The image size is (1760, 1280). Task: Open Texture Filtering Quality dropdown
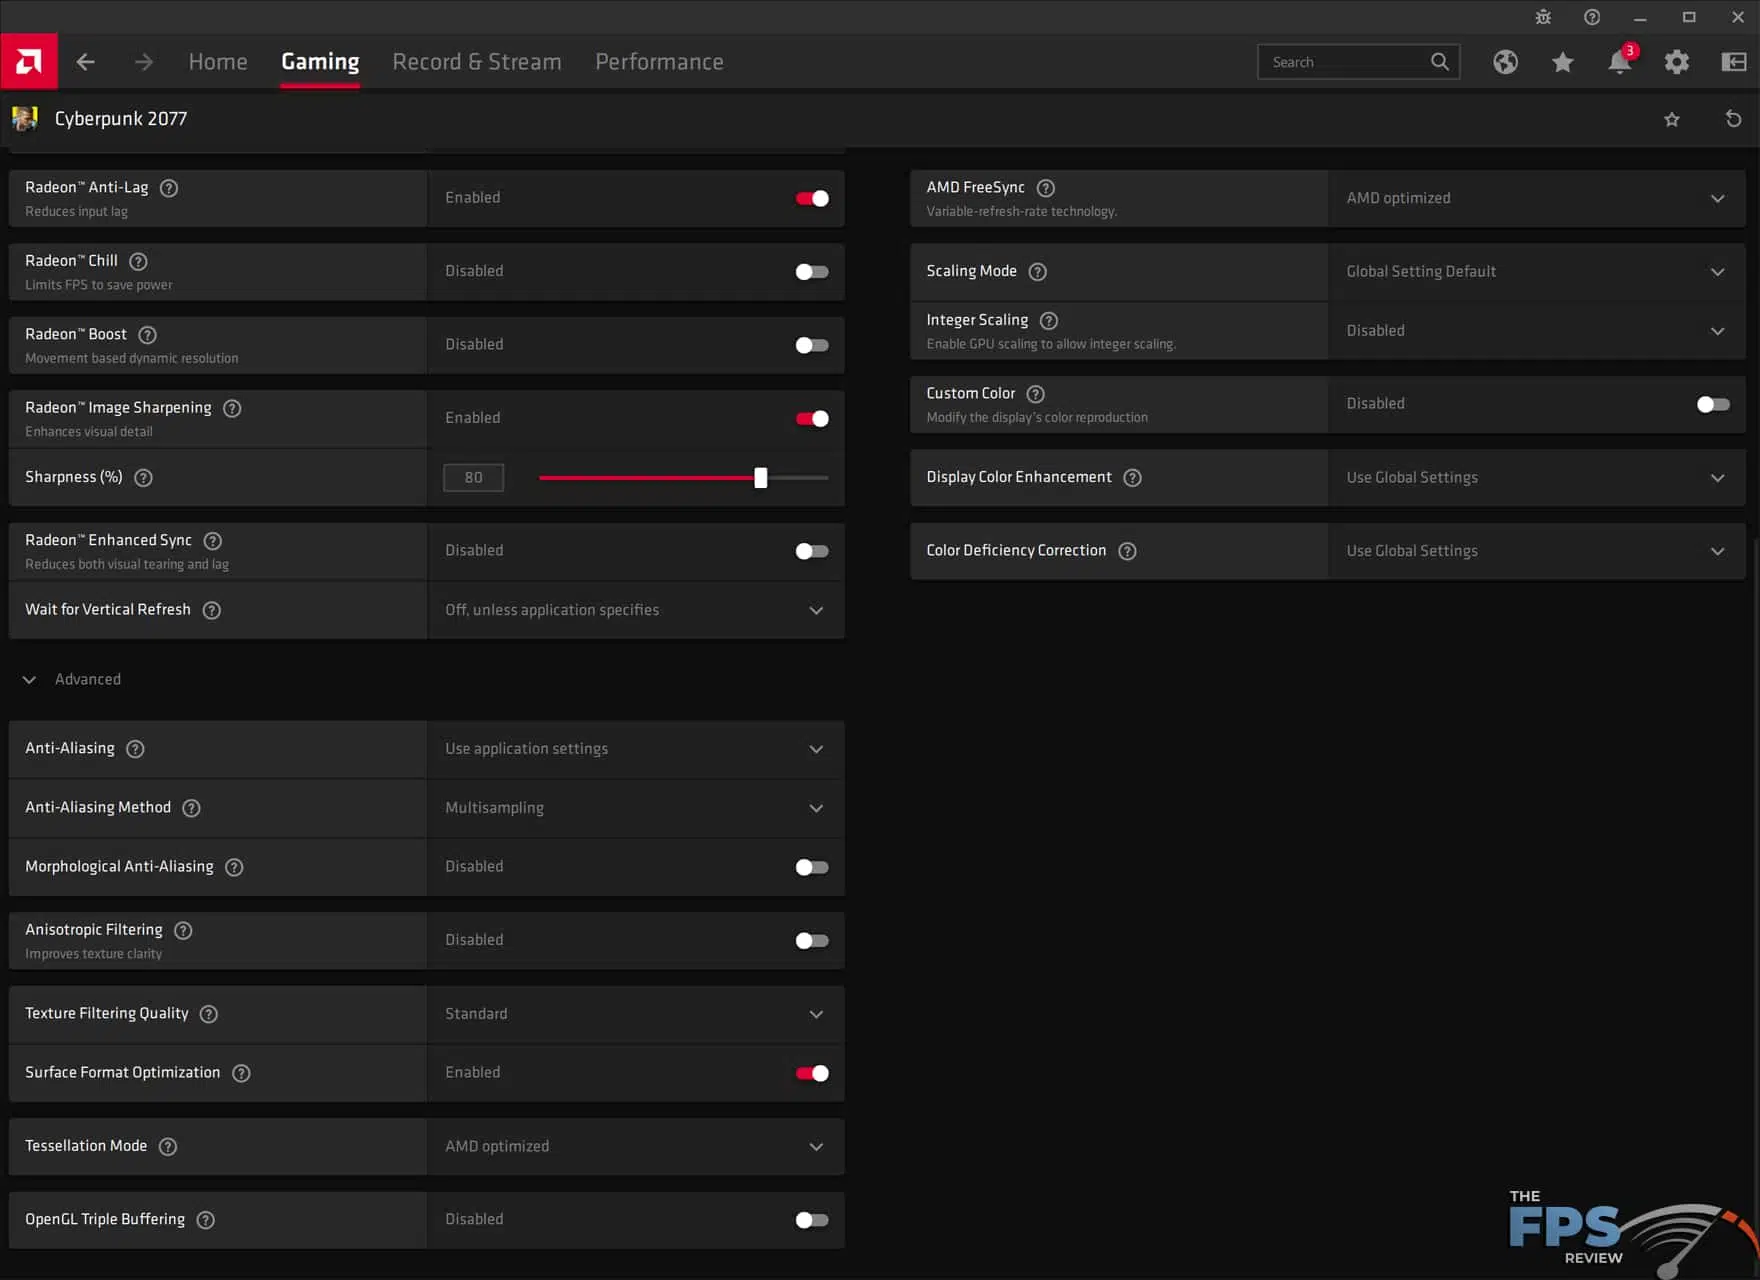pos(636,1014)
